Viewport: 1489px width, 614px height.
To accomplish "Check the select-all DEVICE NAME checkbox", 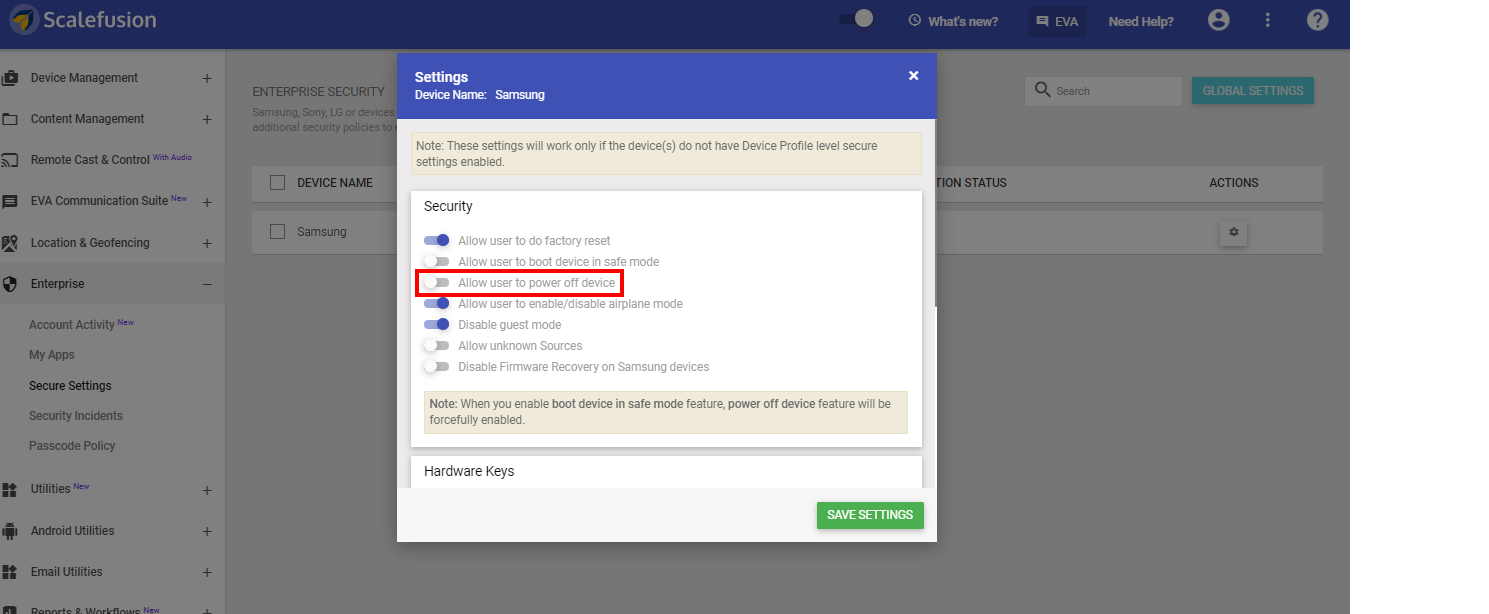I will 278,182.
